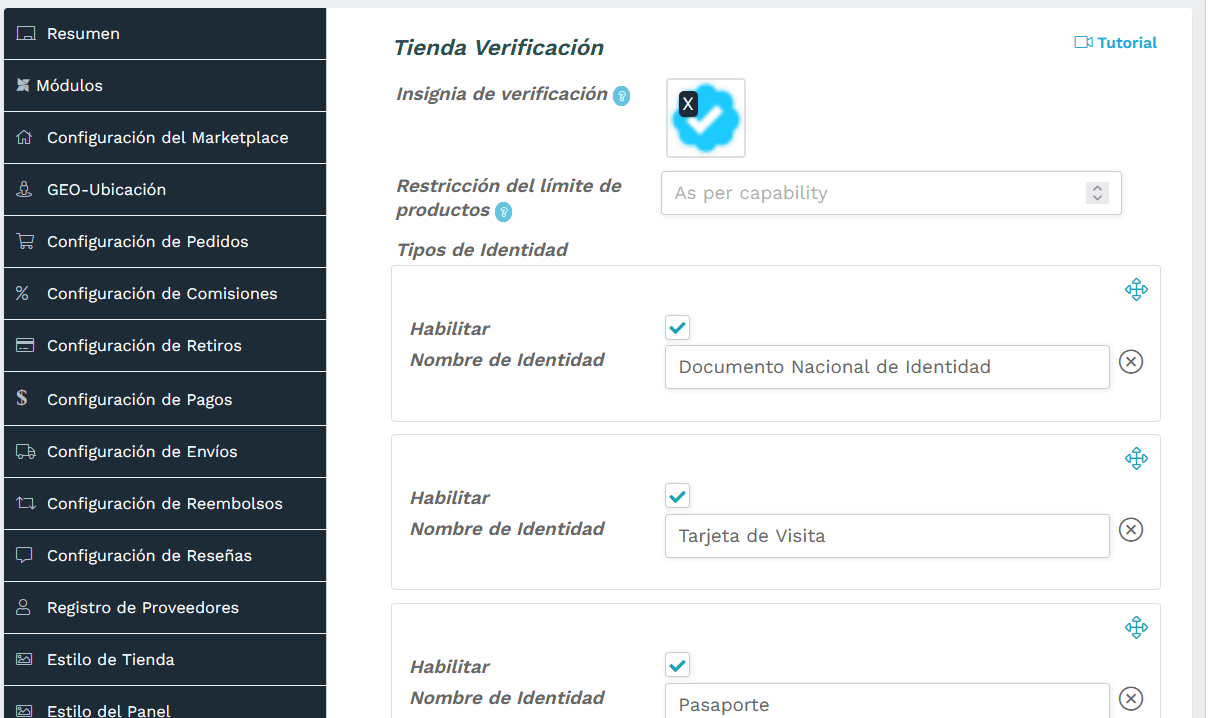Click the GEO-Ubicación location icon
This screenshot has height=718, width=1211.
tap(23, 189)
